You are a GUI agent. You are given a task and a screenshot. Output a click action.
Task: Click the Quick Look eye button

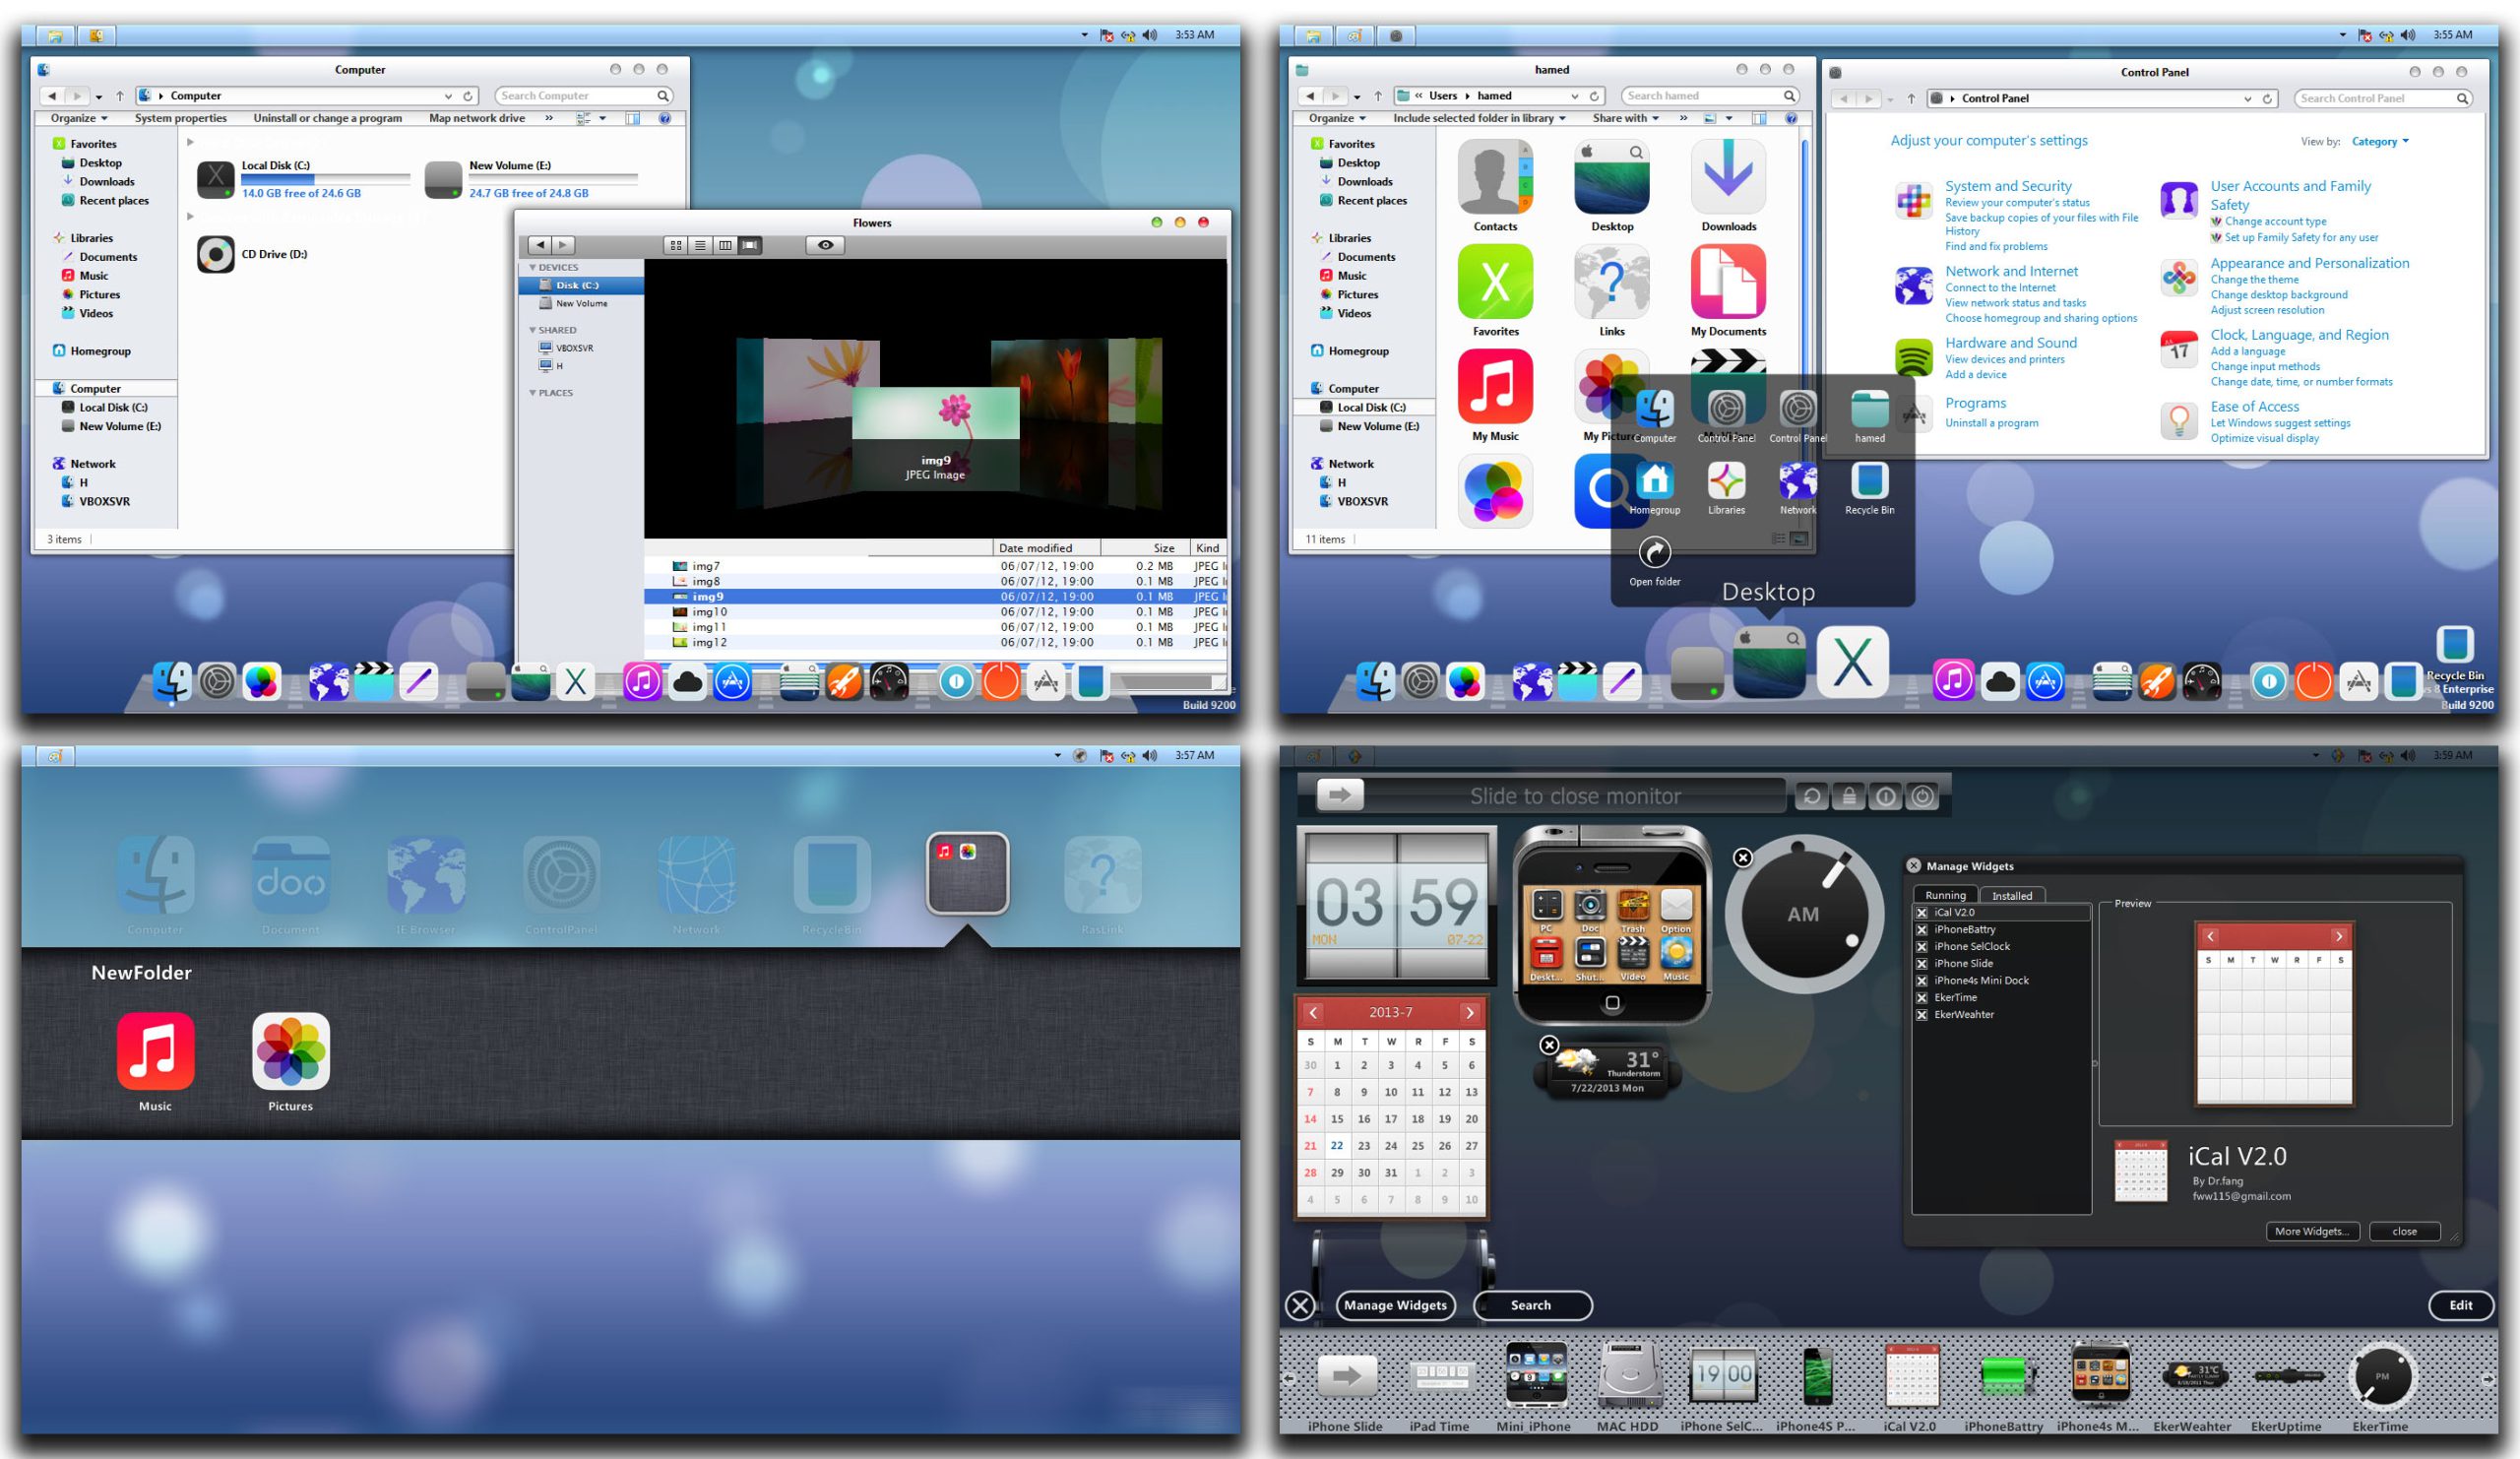825,245
